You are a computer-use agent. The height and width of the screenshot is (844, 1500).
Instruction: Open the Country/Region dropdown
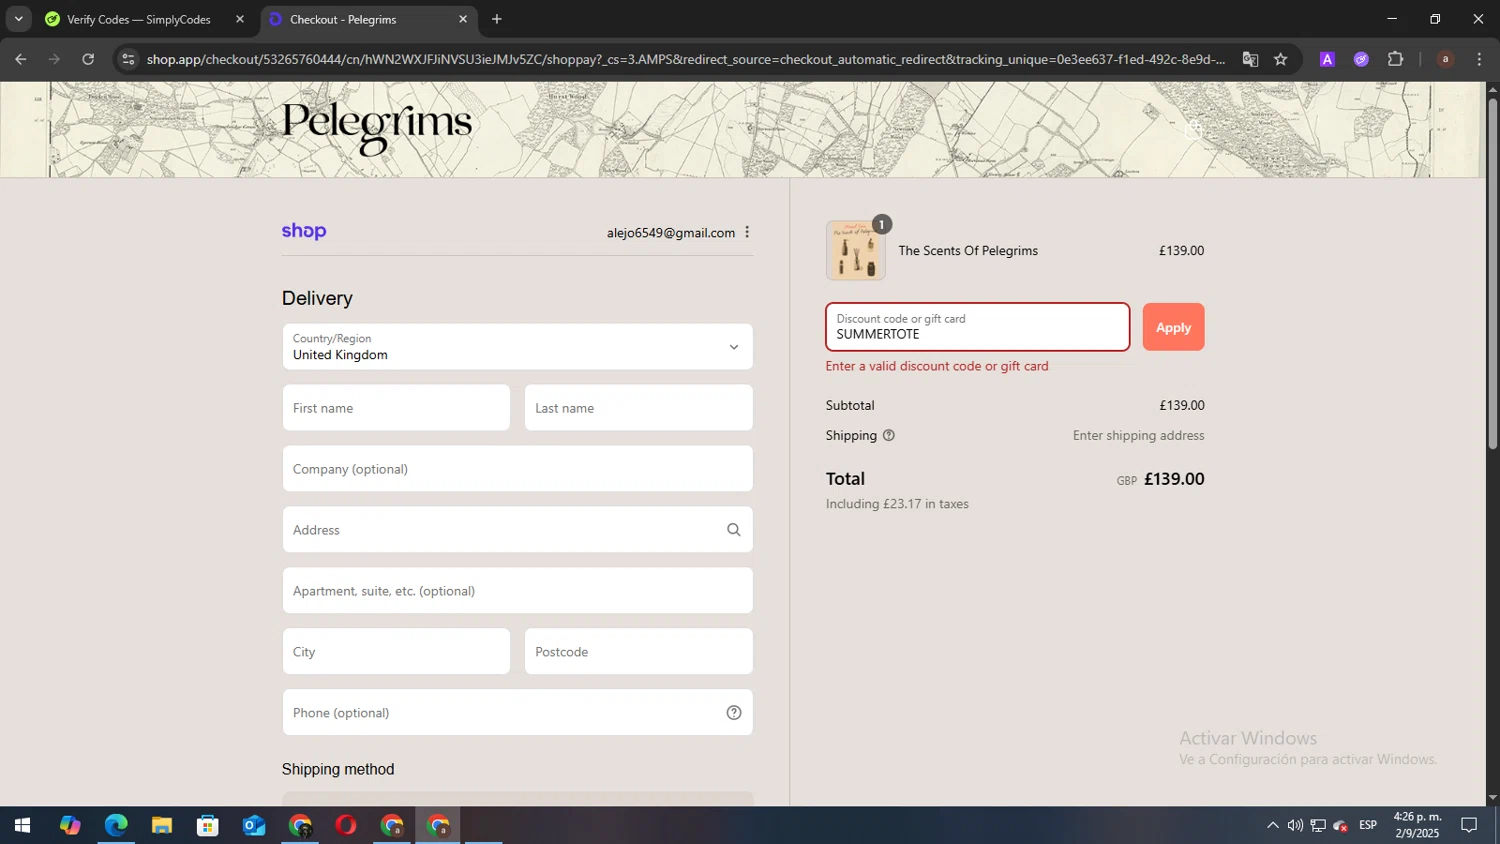coord(517,347)
